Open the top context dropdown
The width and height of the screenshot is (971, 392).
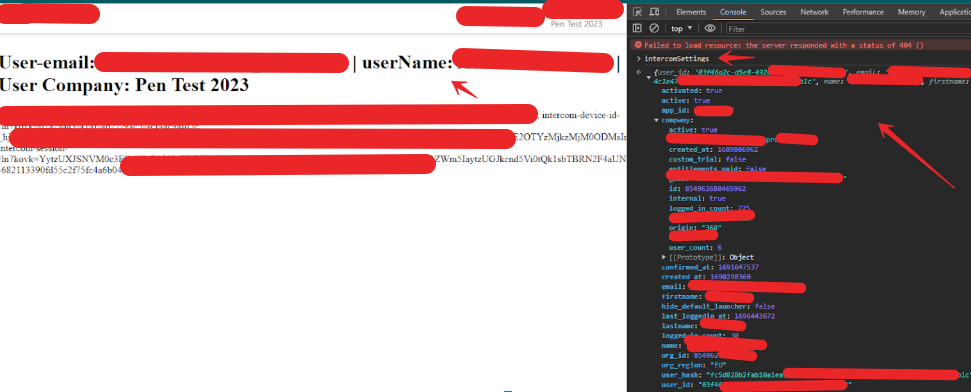(682, 28)
